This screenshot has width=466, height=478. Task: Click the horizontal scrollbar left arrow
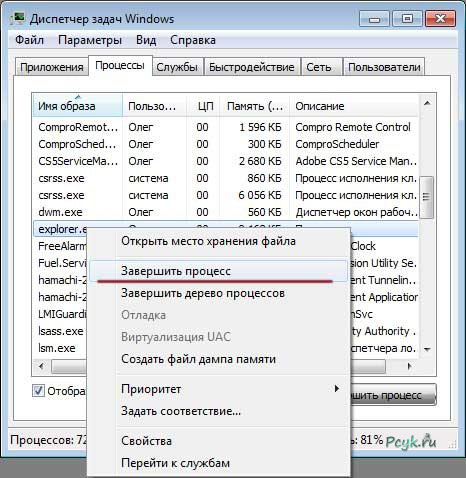(x=41, y=367)
